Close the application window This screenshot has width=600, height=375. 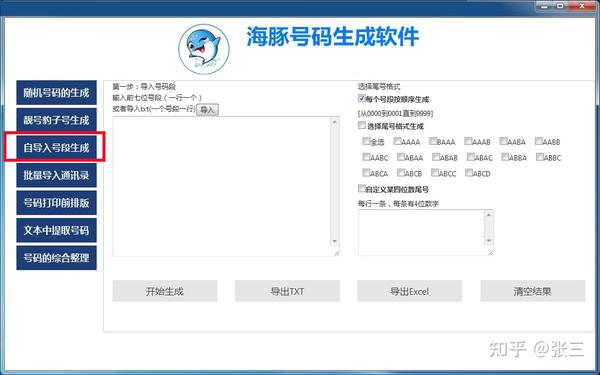pyautogui.click(x=582, y=5)
